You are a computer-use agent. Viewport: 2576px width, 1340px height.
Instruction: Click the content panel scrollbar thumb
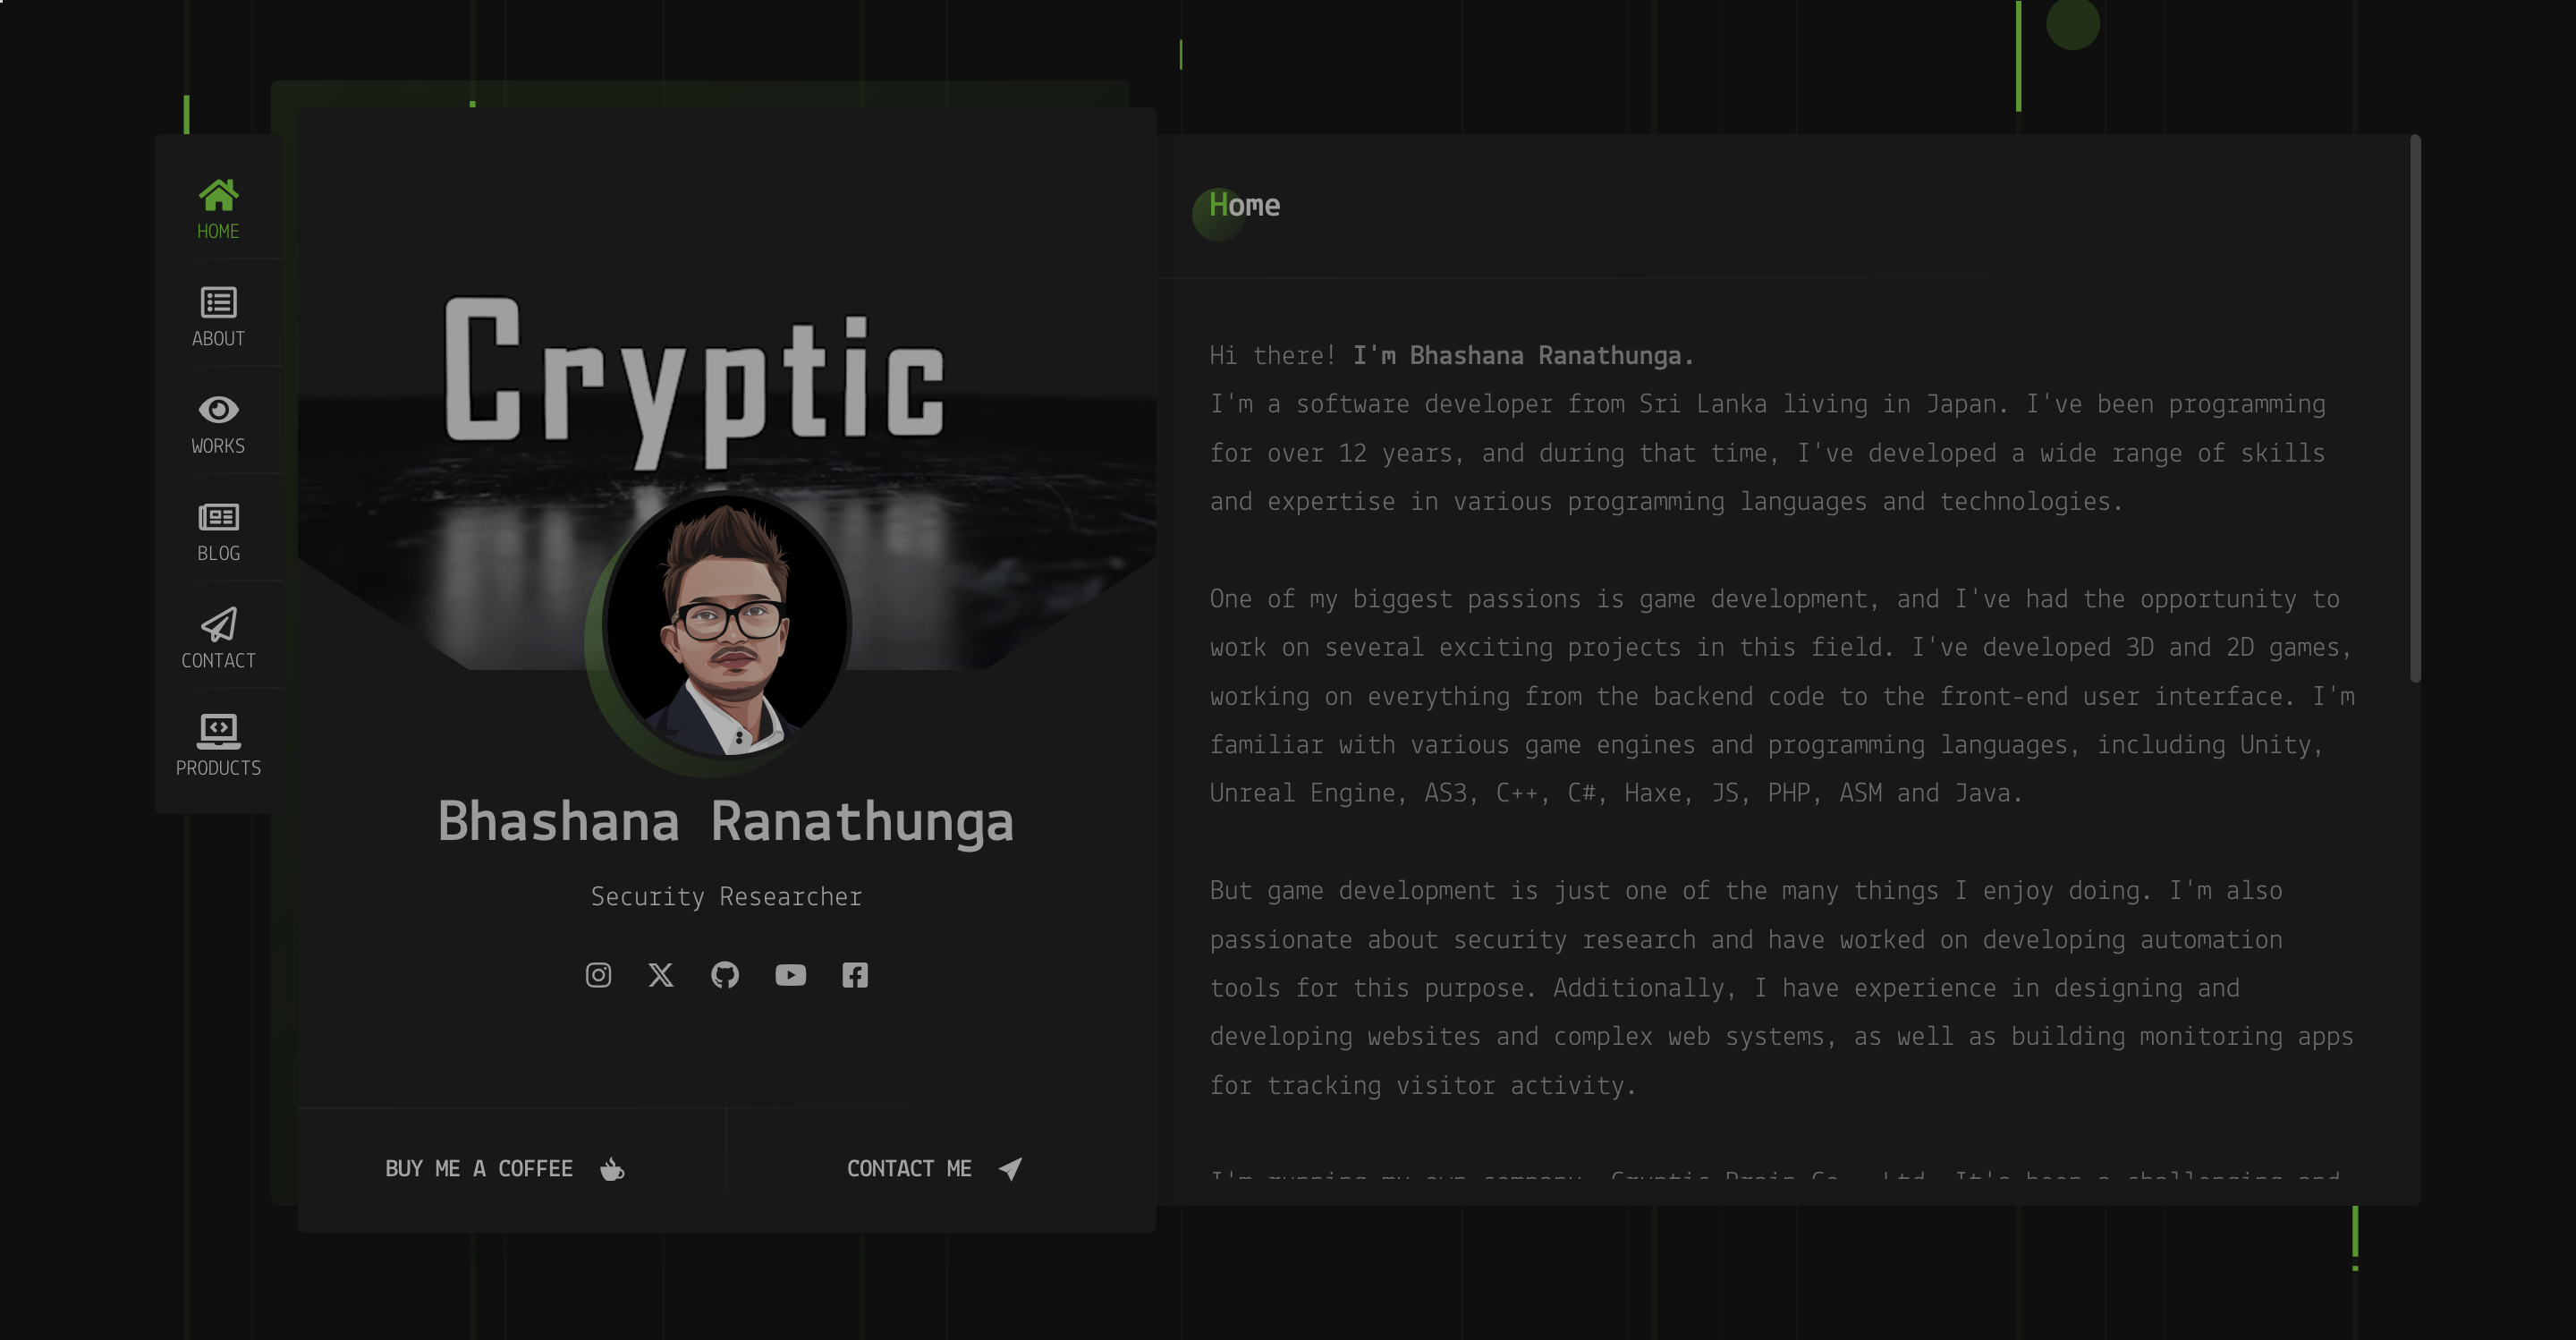click(2415, 410)
